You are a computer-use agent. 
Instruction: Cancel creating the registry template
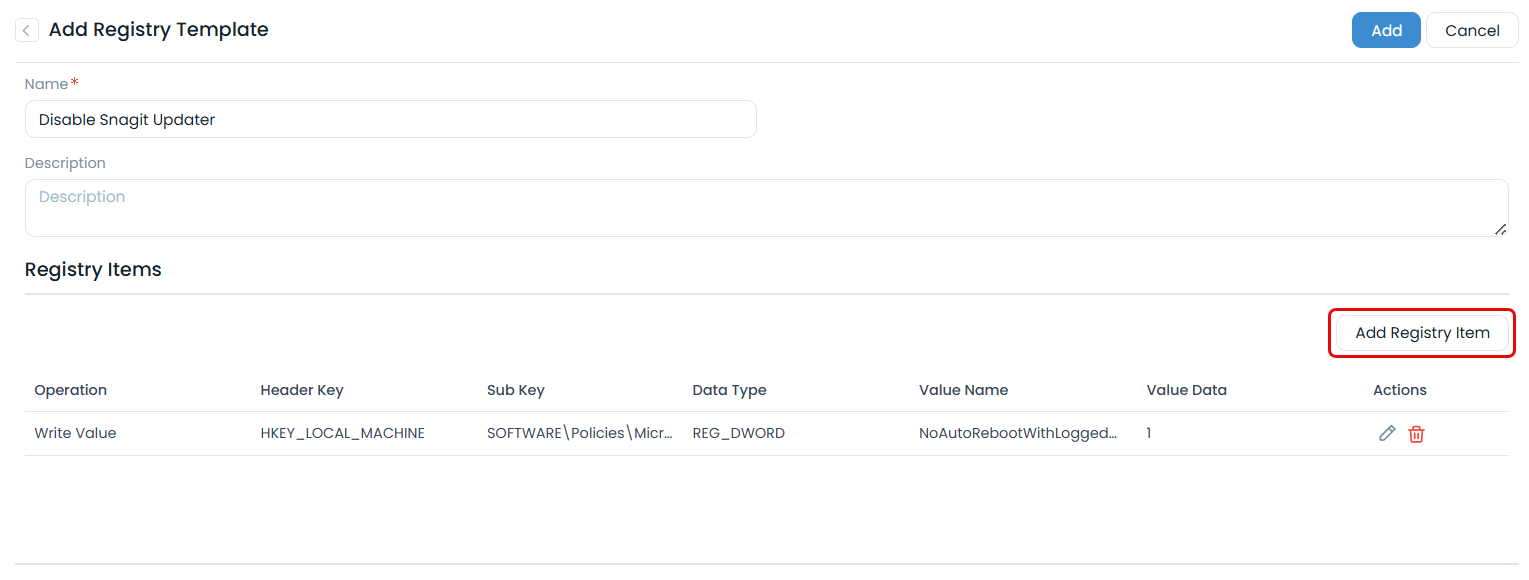point(1472,29)
